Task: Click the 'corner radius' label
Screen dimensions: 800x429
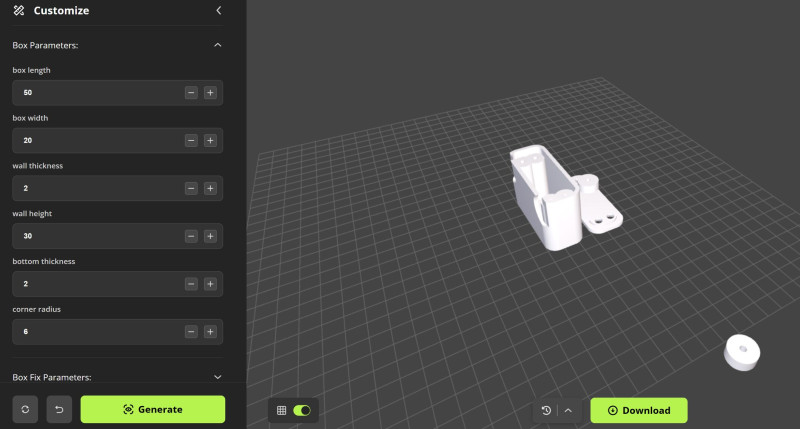Action: [37, 309]
